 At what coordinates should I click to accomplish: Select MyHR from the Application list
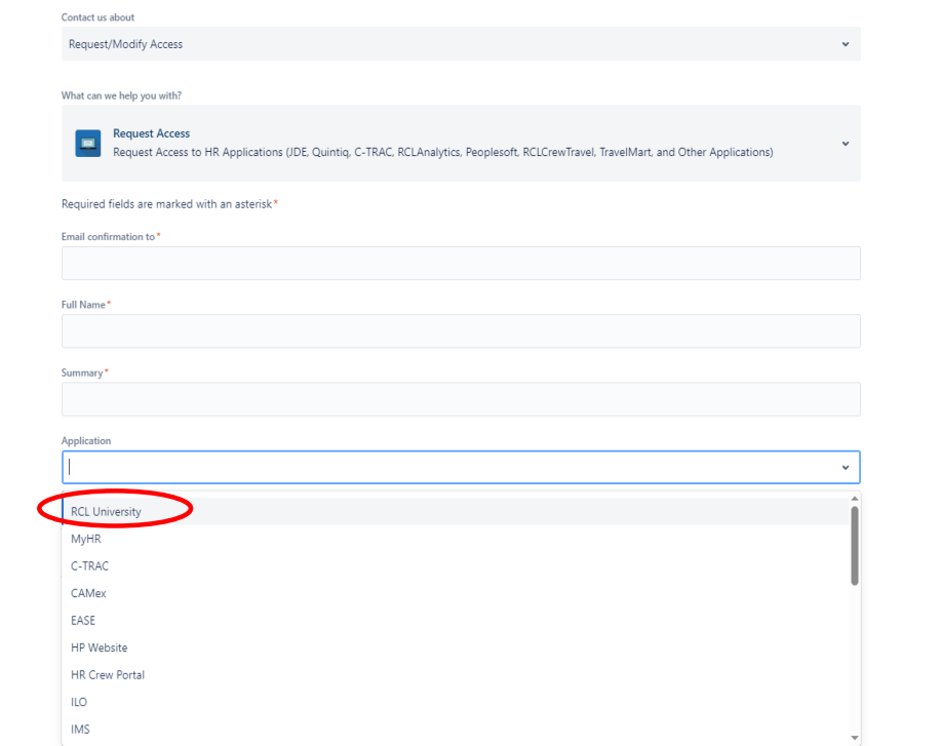click(x=83, y=538)
